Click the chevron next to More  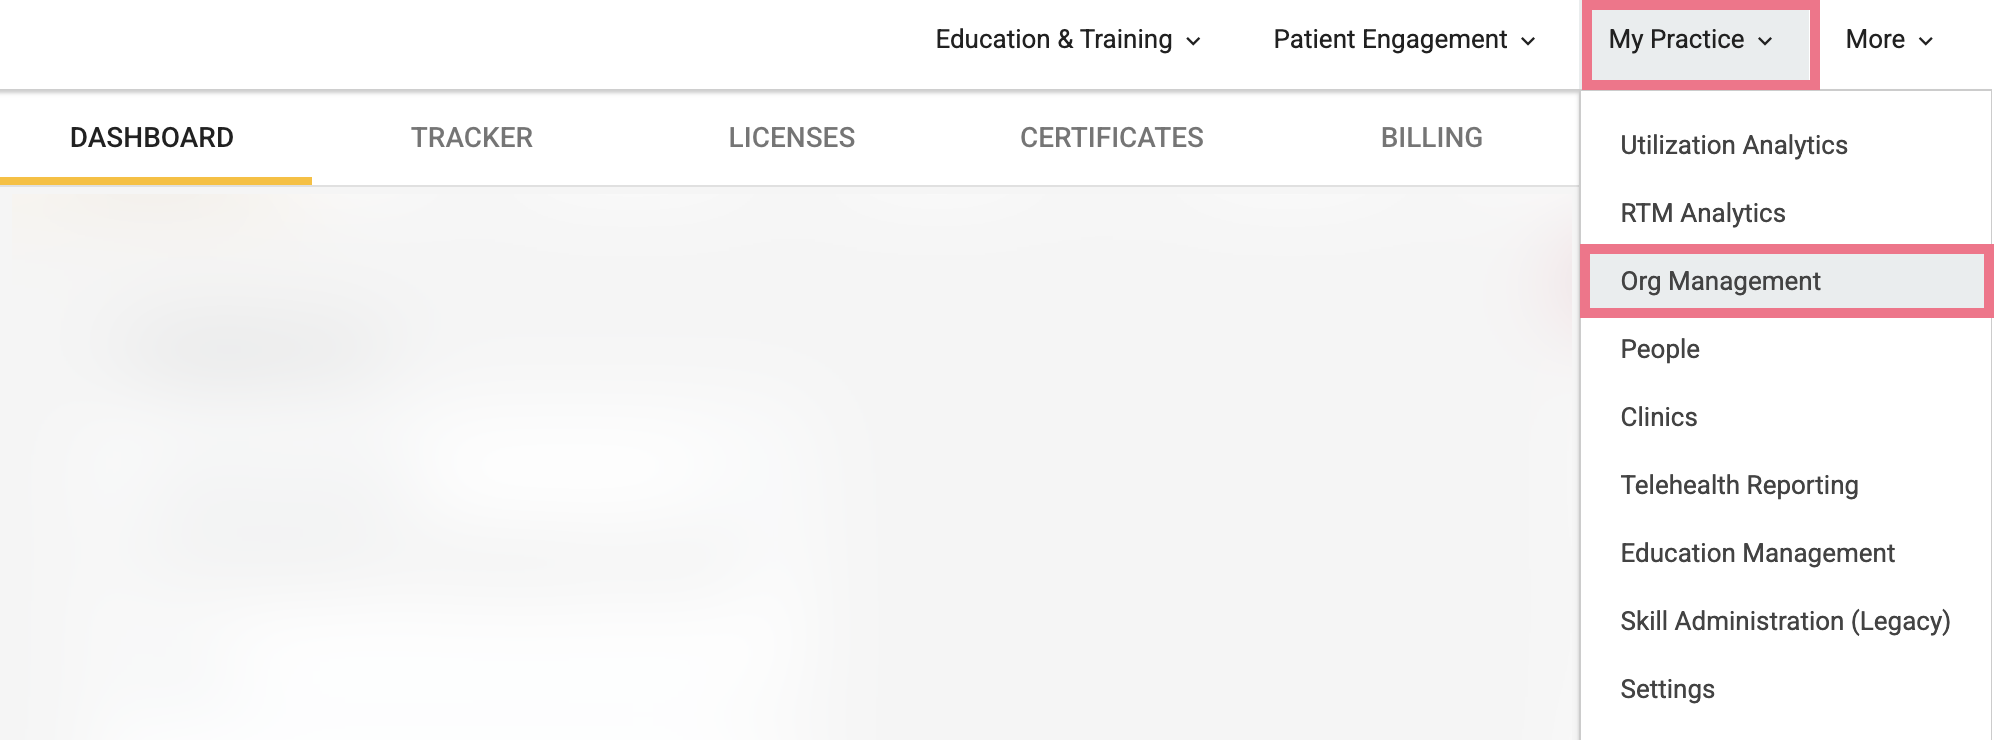(x=1926, y=41)
